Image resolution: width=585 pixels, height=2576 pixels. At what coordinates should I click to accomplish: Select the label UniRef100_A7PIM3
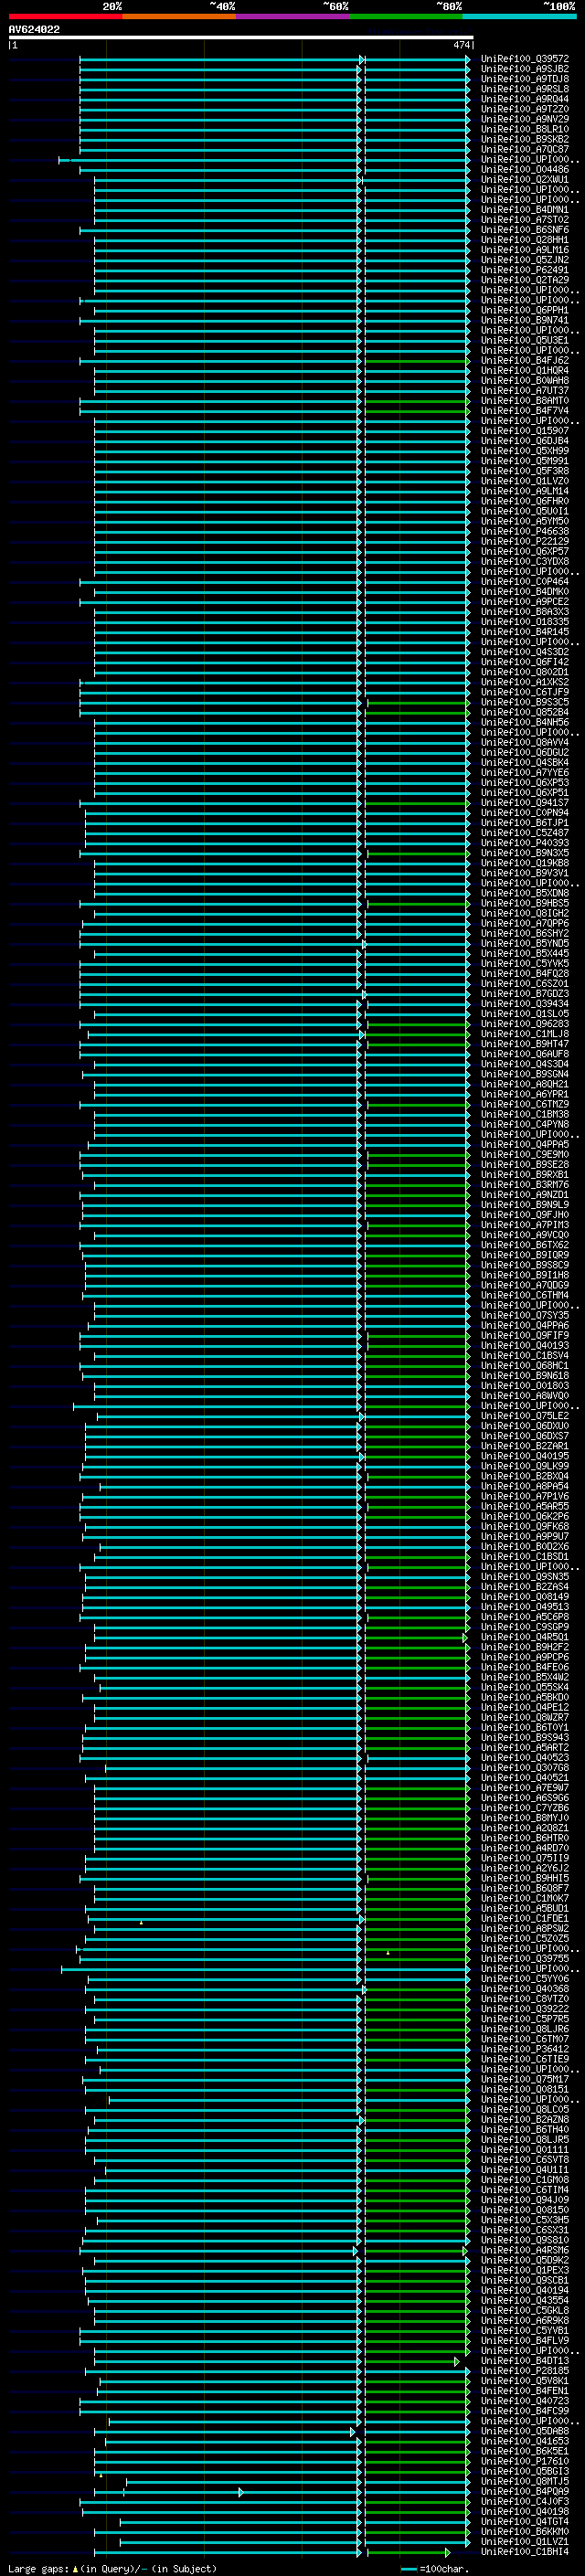(x=525, y=1224)
